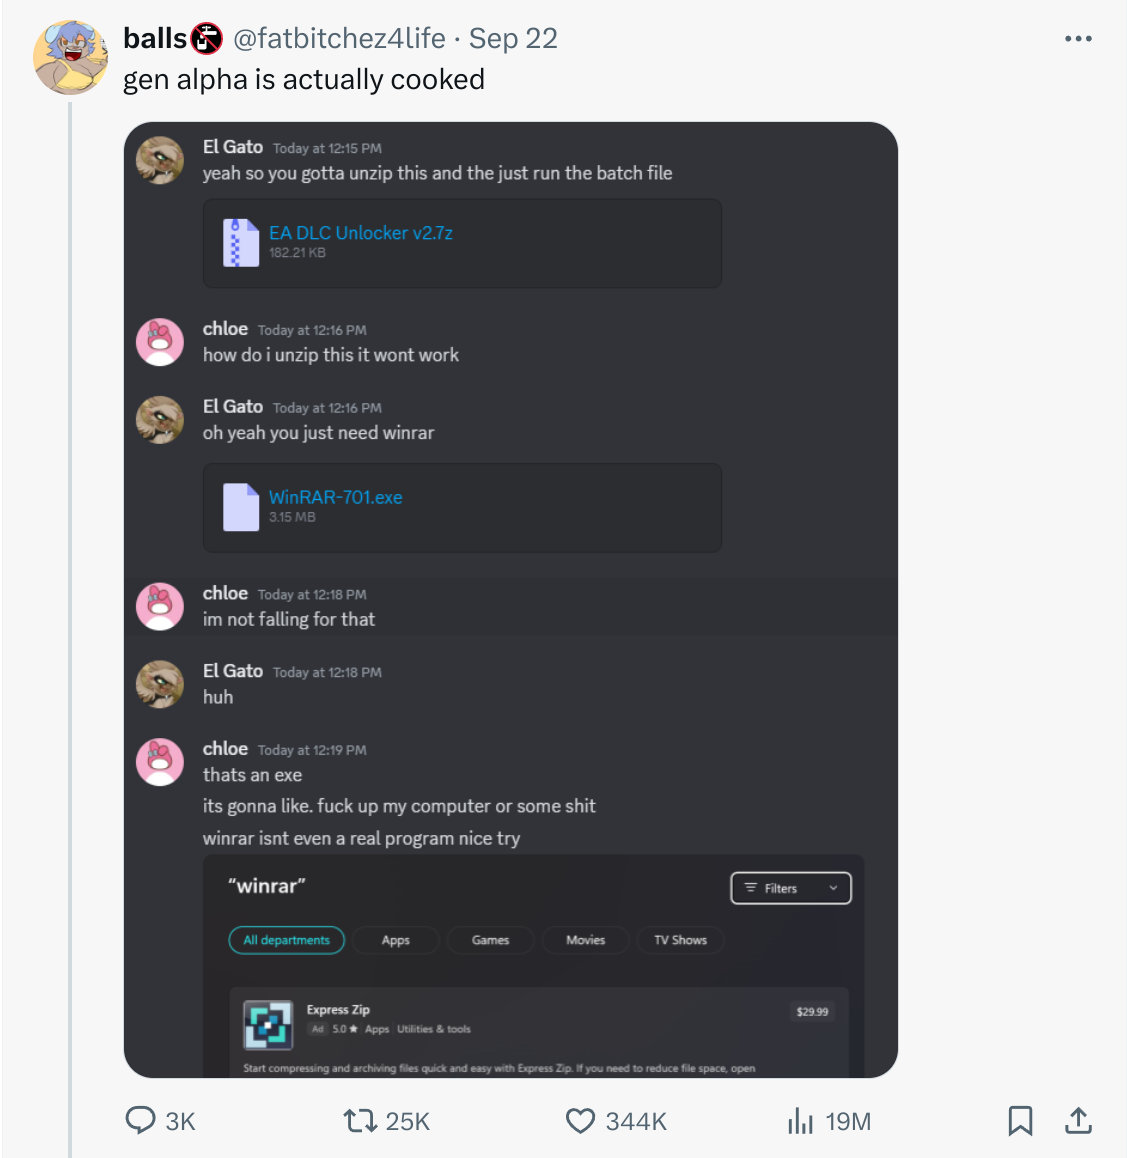This screenshot has height=1158, width=1127.
Task: Click the EA DLC Unlocker zip file icon
Action: point(241,243)
